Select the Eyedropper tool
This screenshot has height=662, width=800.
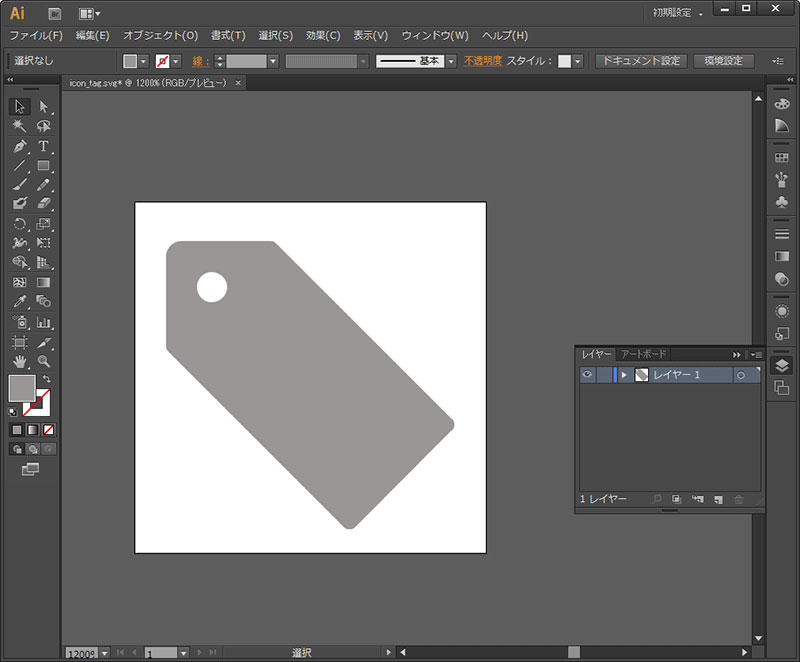[x=19, y=301]
